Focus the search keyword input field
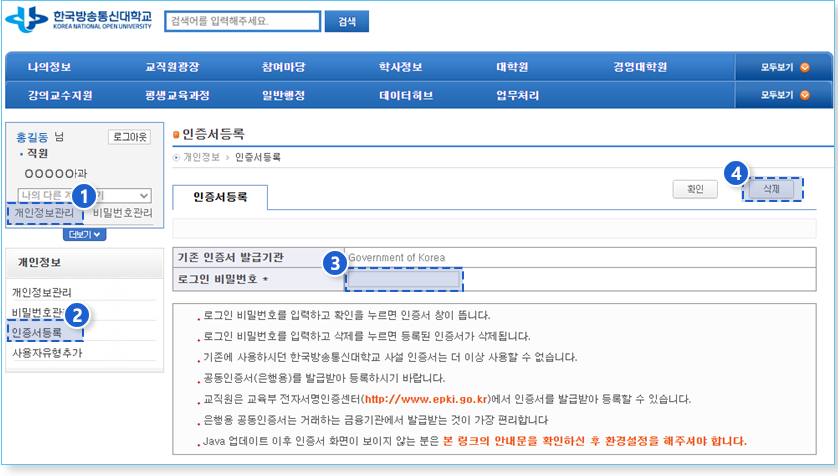The image size is (838, 476). point(243,21)
